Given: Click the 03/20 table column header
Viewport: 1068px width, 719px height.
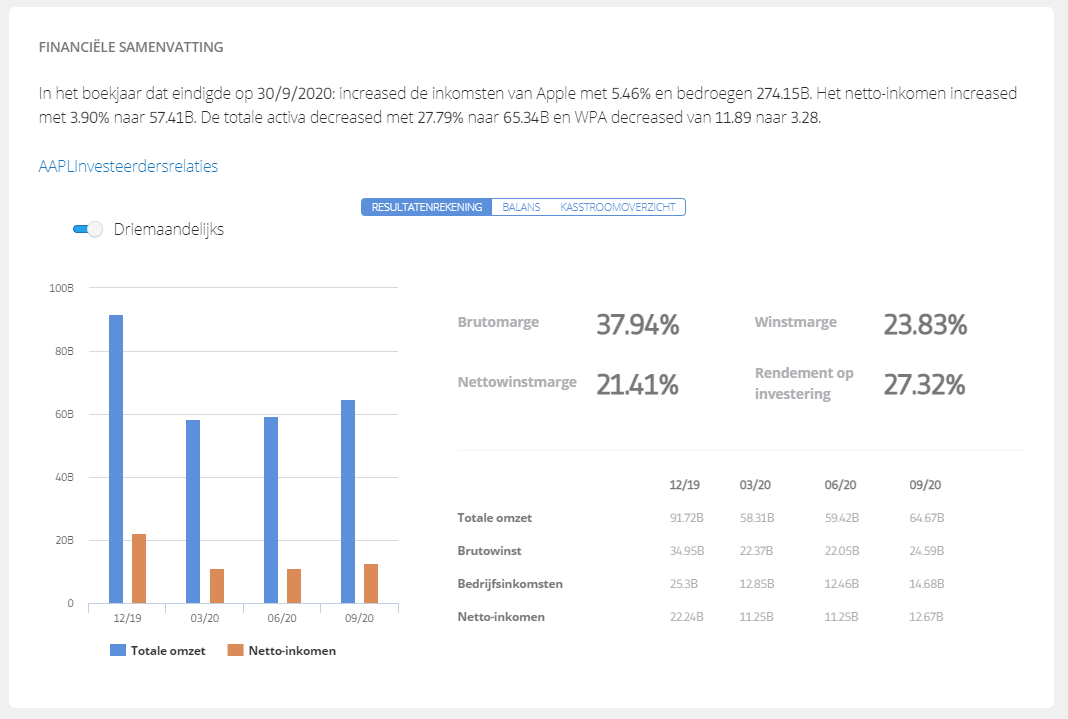Looking at the screenshot, I should coord(755,485).
